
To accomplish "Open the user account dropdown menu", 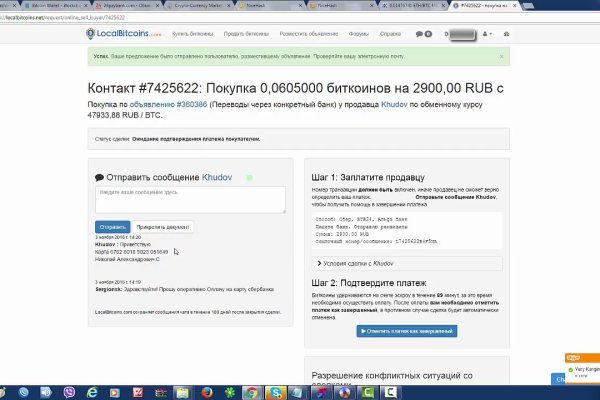I will [x=471, y=34].
